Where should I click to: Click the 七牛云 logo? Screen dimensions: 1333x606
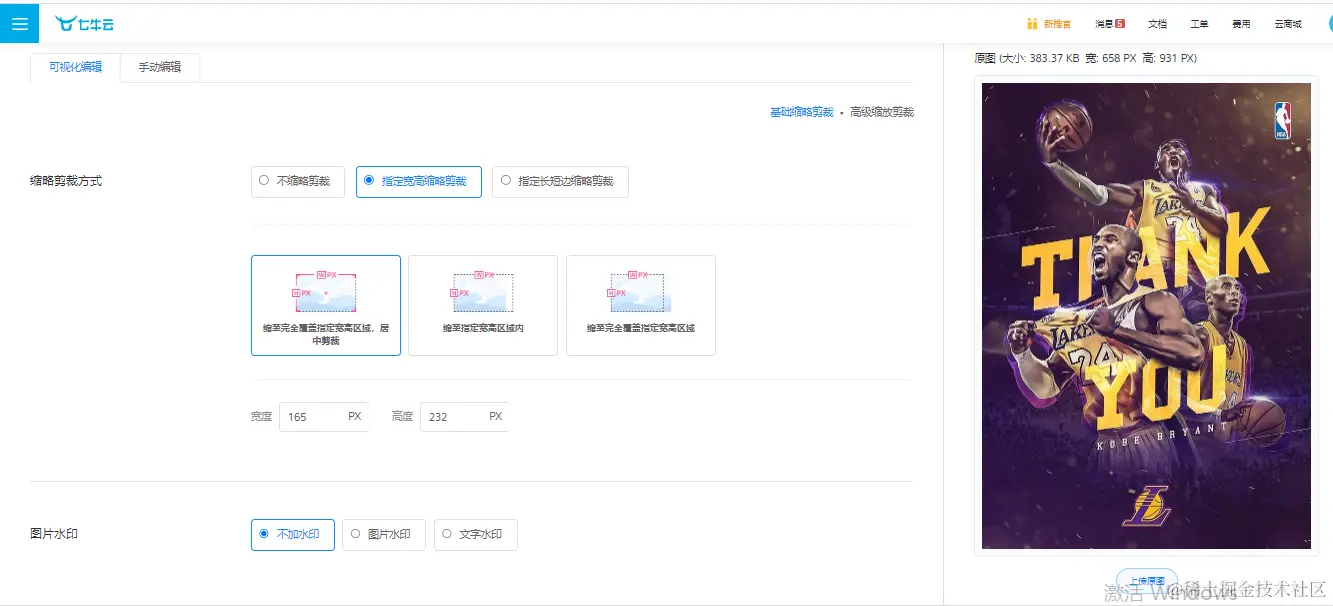[x=83, y=23]
